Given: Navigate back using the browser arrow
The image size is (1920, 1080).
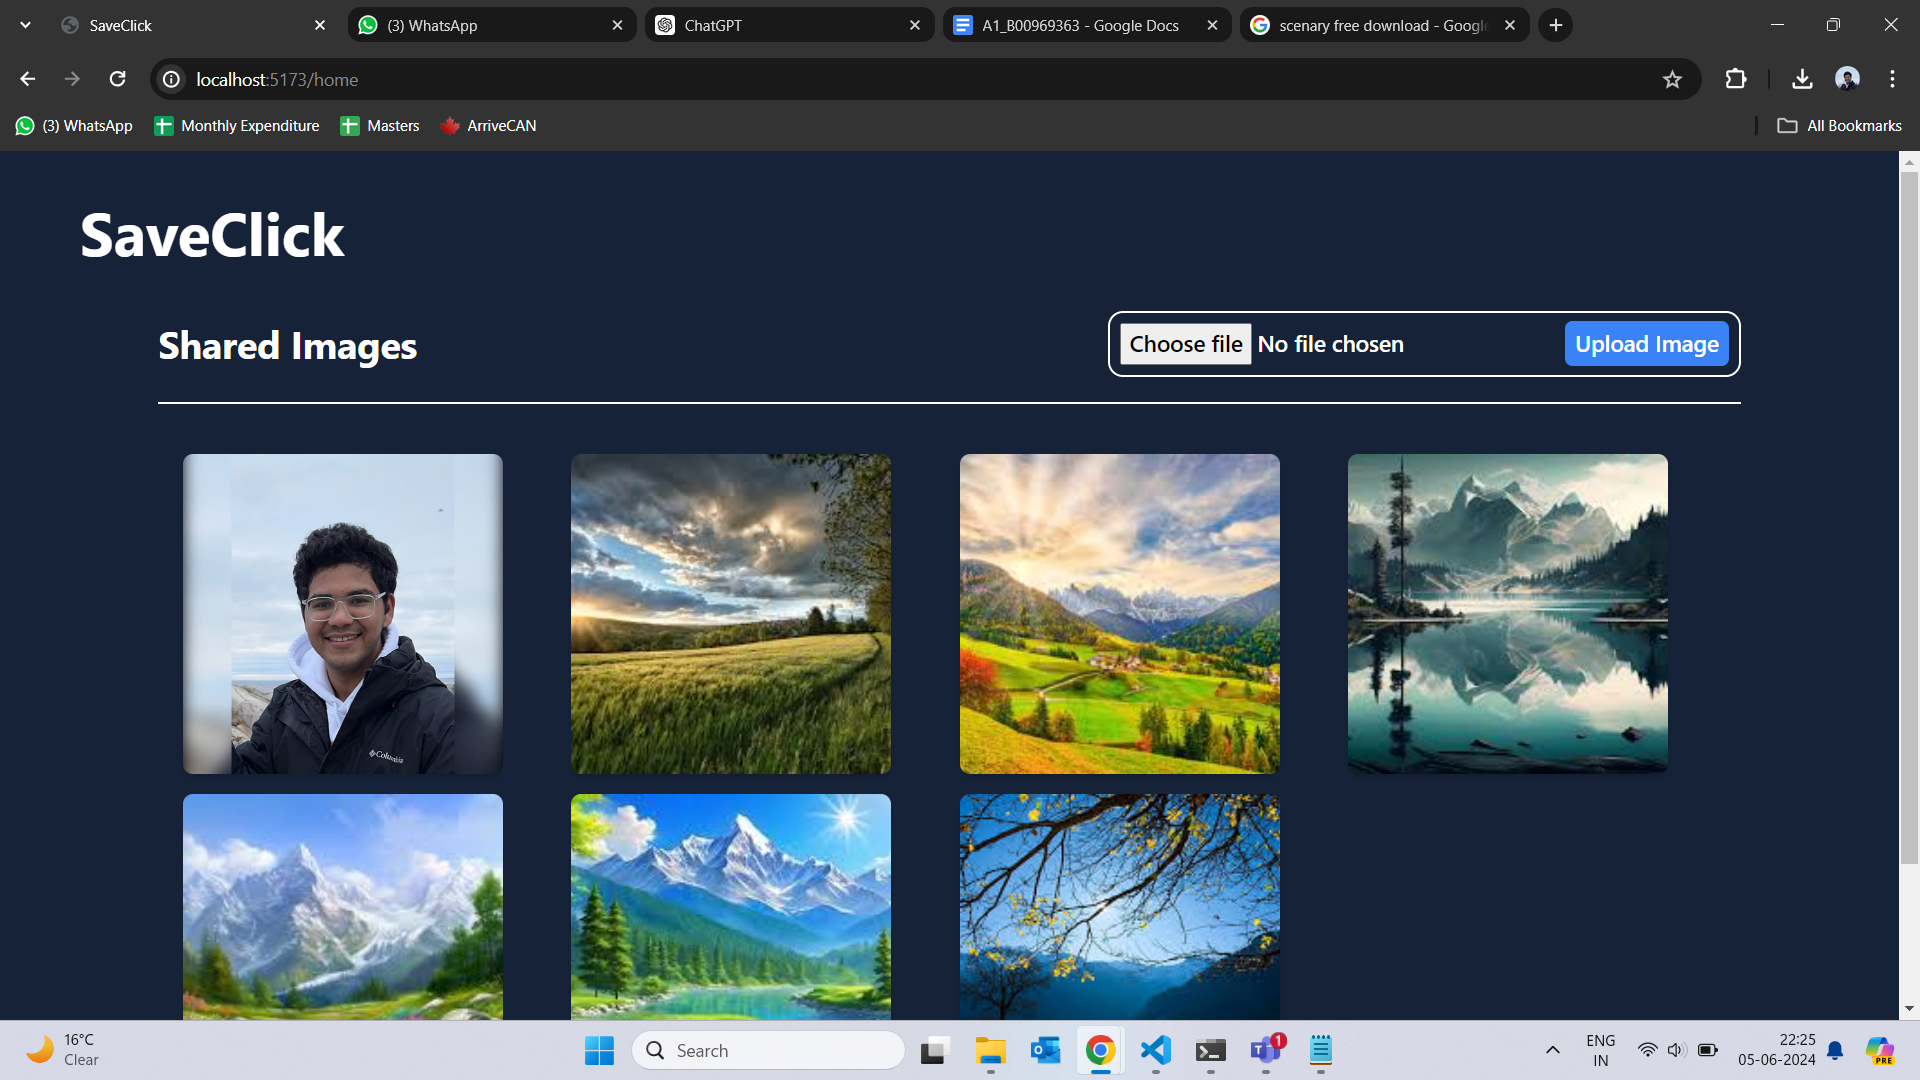Looking at the screenshot, I should click(x=26, y=79).
